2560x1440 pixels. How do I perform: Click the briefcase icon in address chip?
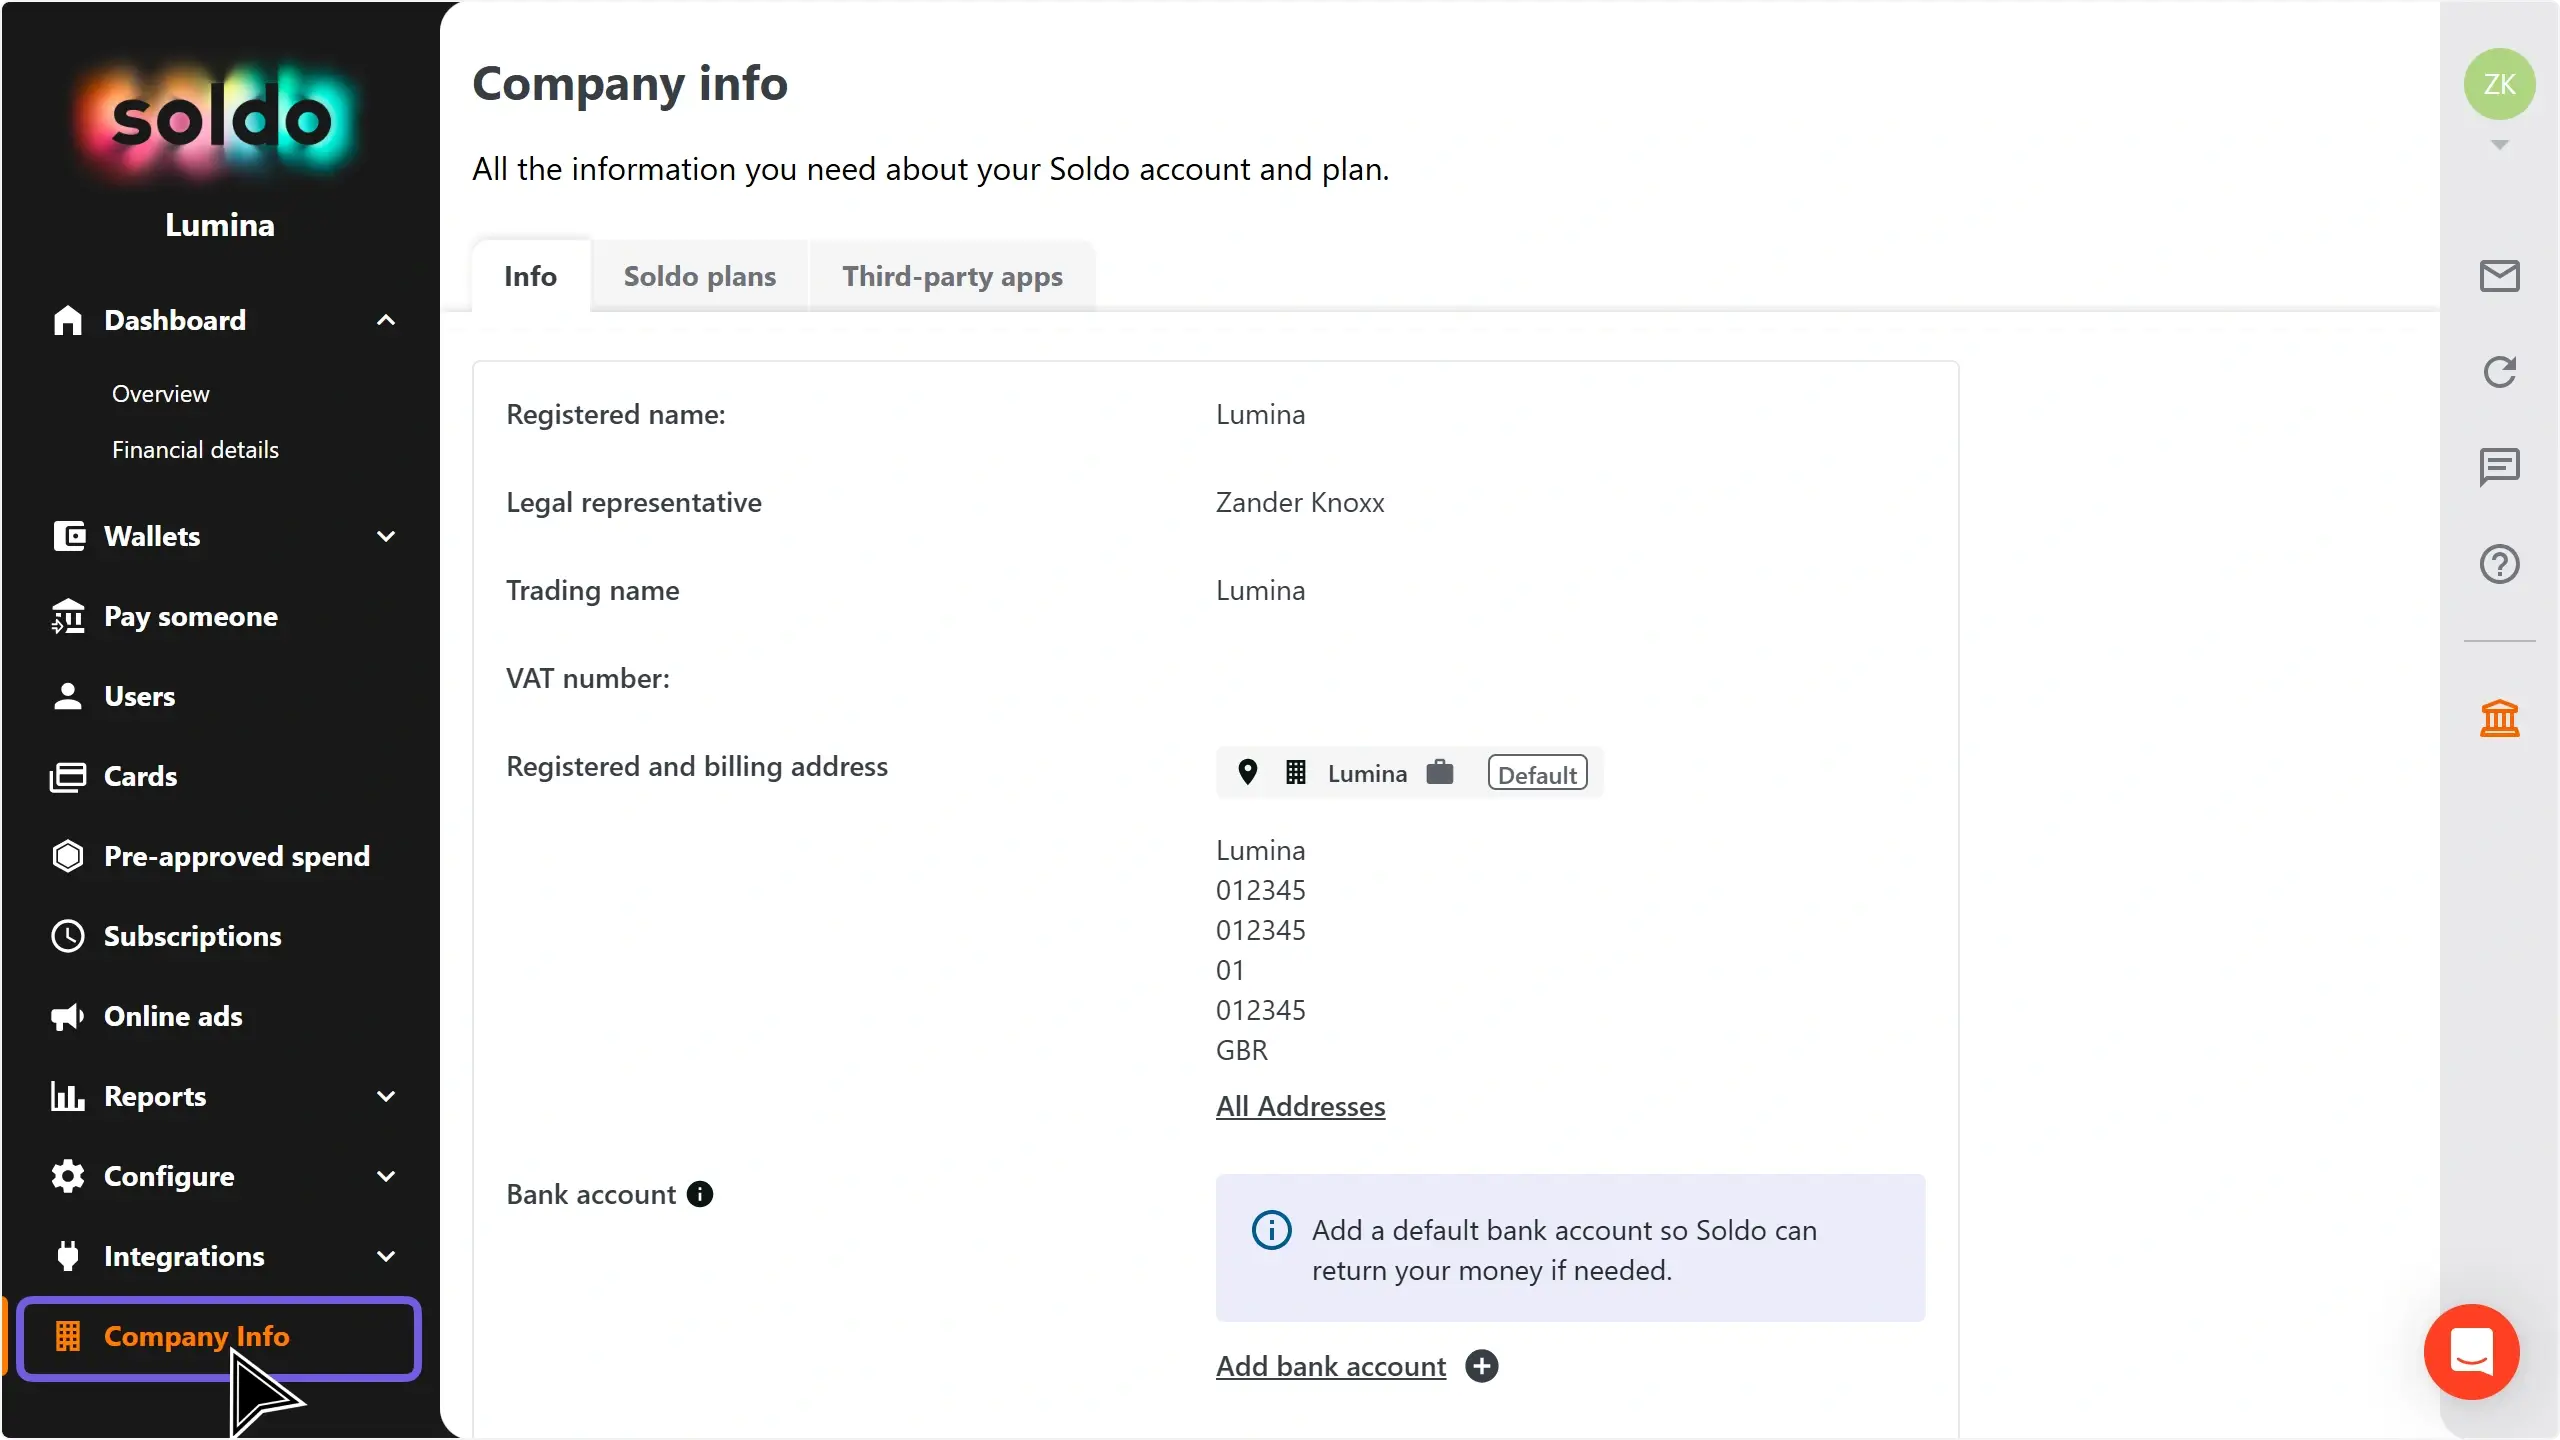[x=1439, y=772]
